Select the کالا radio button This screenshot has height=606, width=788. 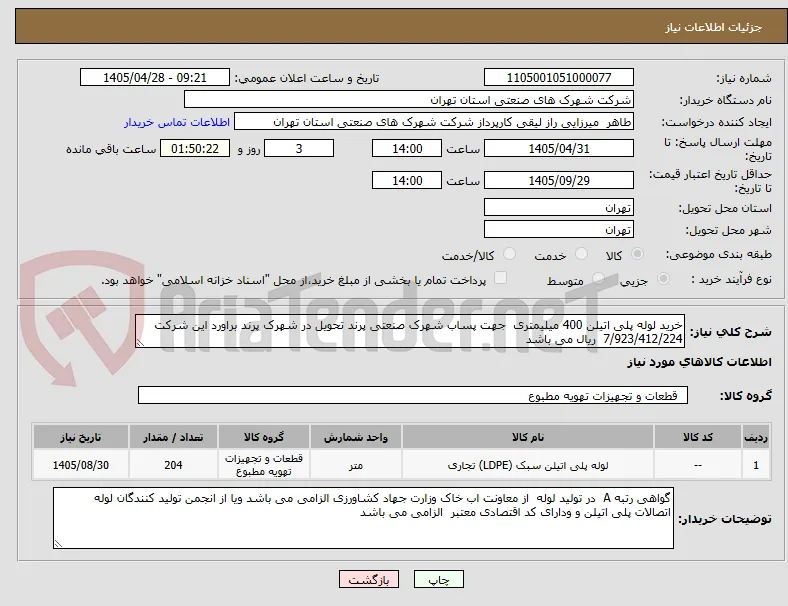[x=637, y=254]
